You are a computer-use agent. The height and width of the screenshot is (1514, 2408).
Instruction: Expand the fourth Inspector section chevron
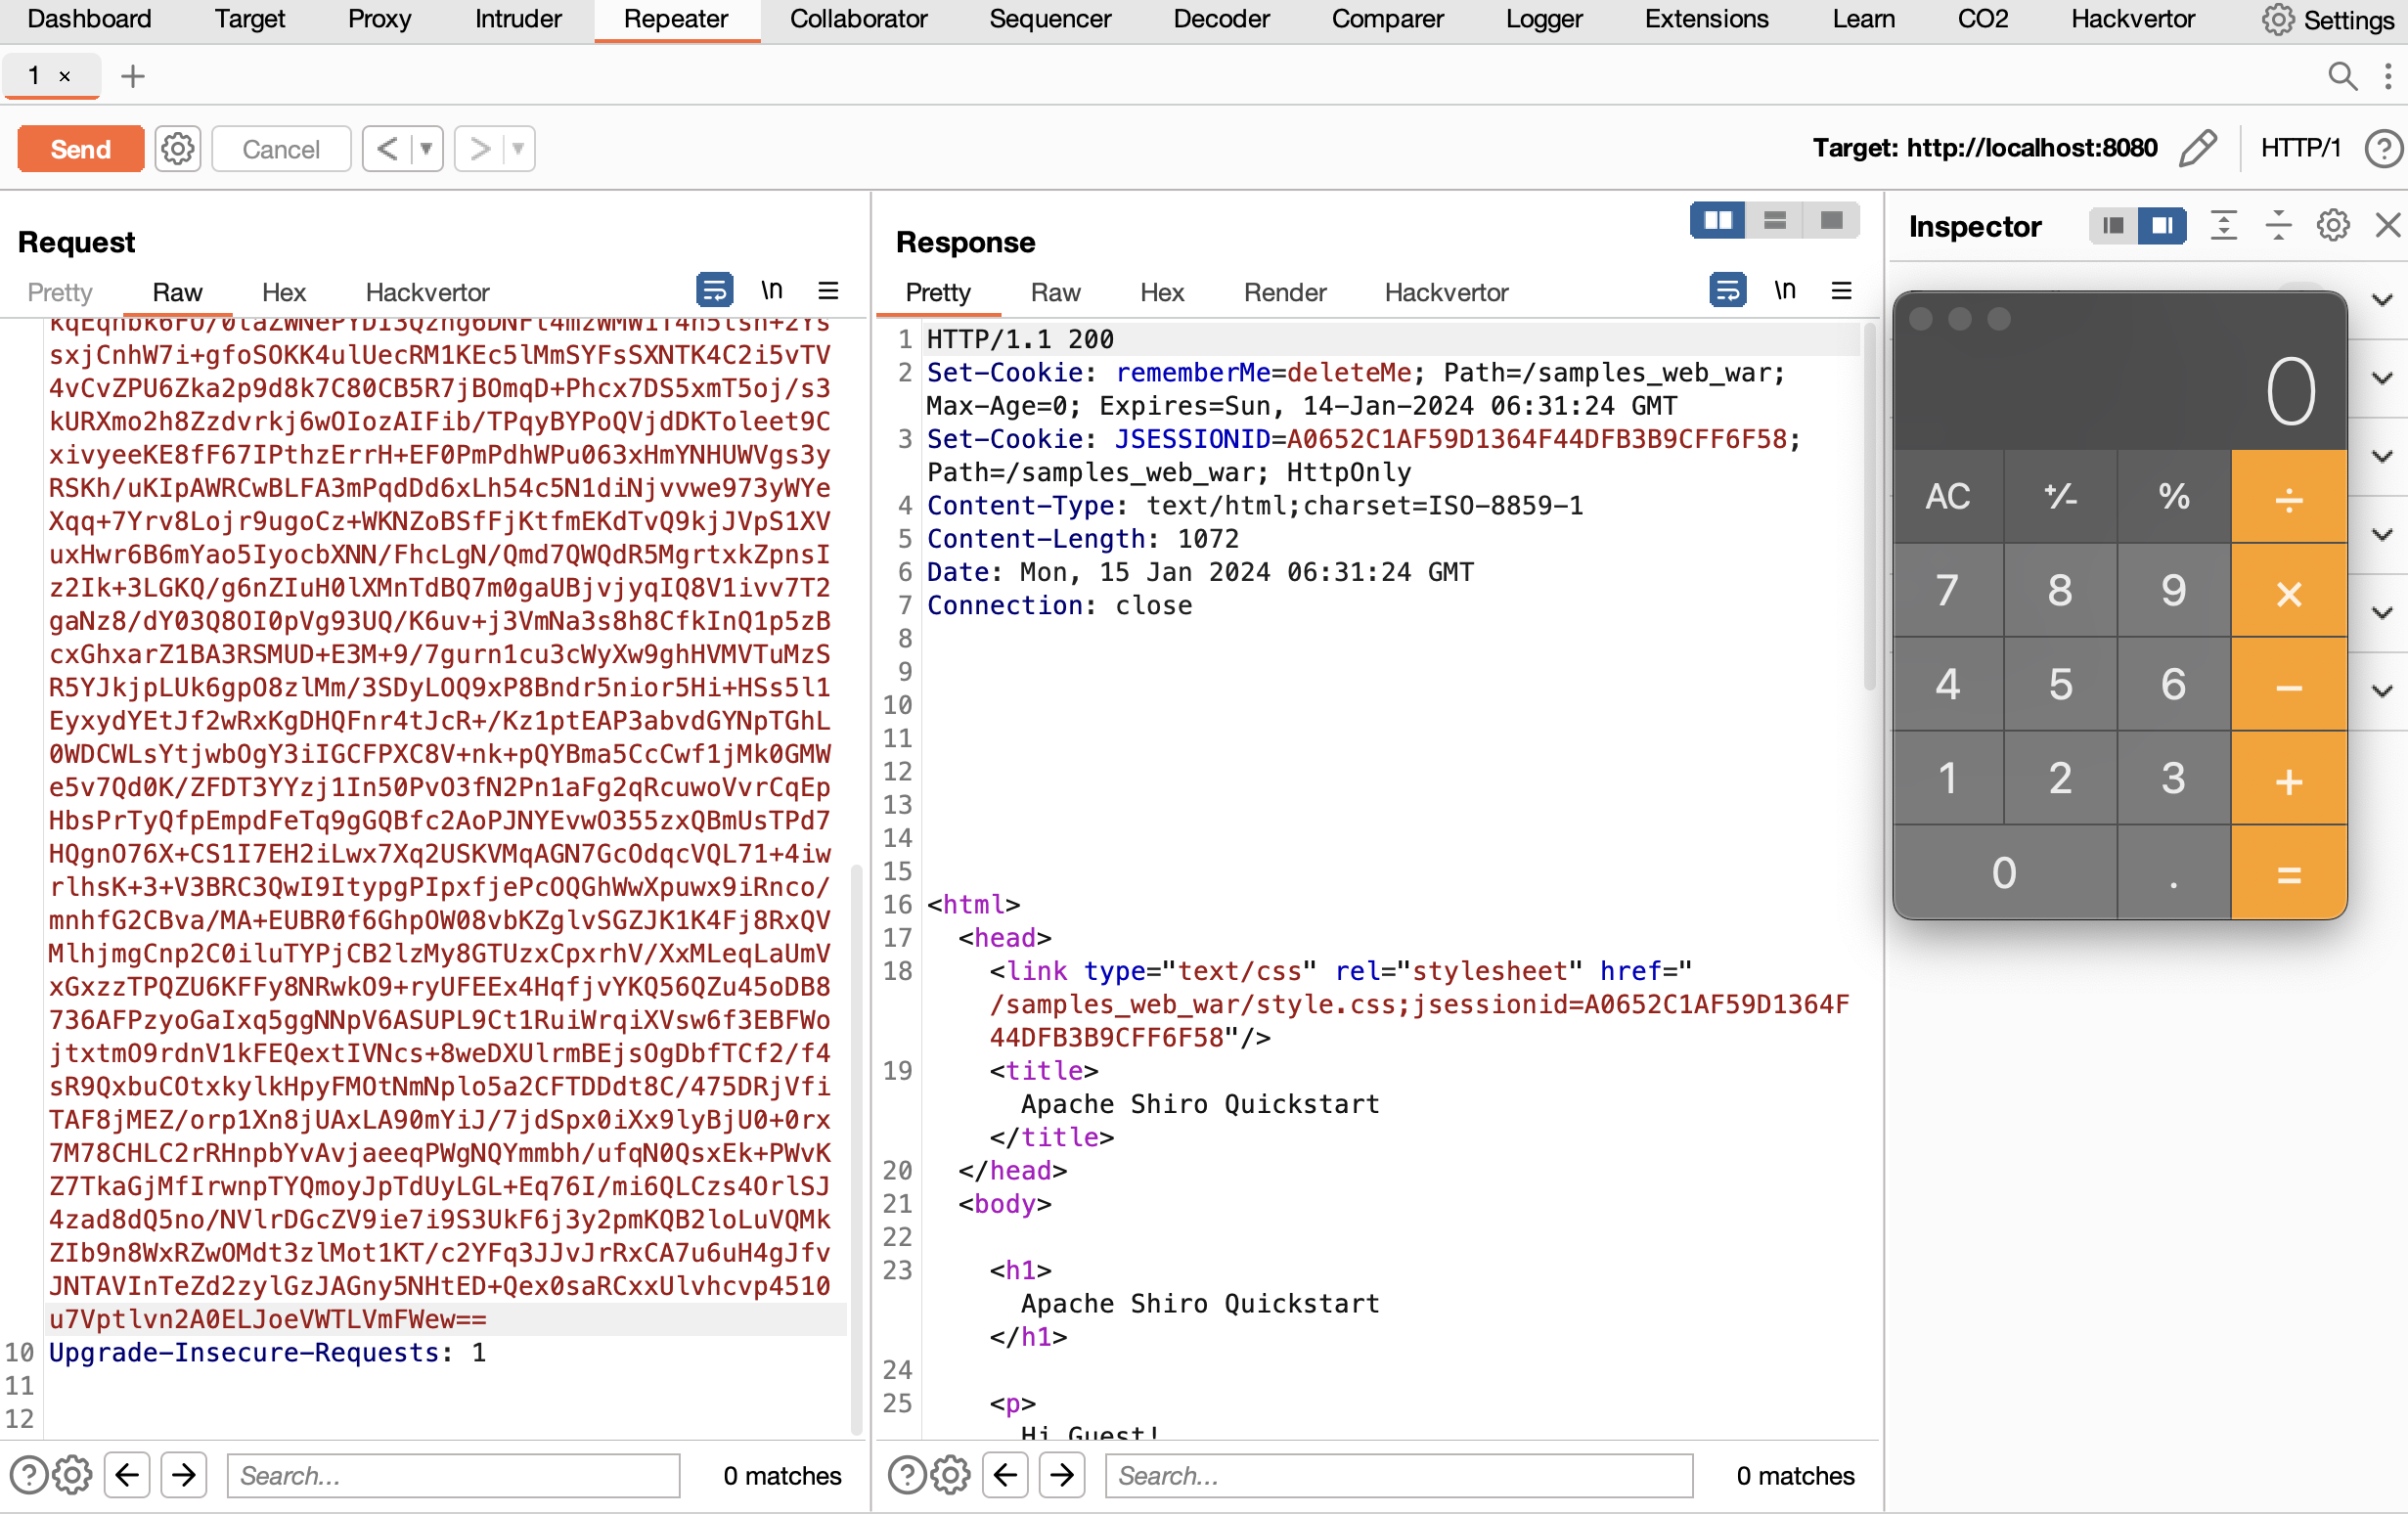2383,535
